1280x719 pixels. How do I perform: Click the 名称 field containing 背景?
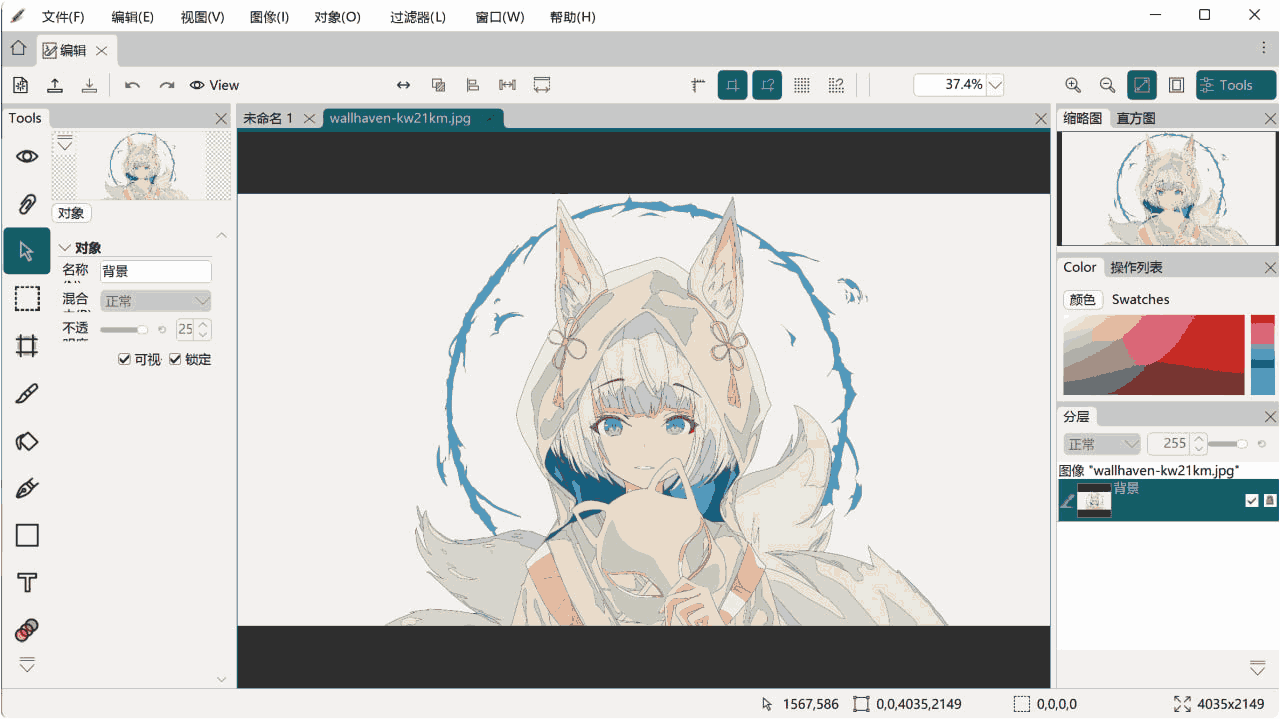(x=155, y=271)
